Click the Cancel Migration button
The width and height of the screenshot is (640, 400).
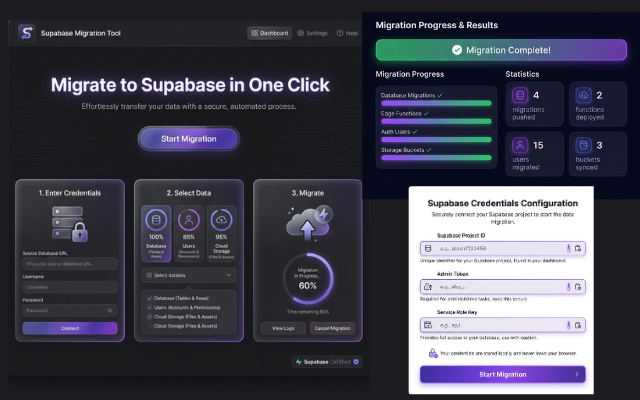coord(332,328)
